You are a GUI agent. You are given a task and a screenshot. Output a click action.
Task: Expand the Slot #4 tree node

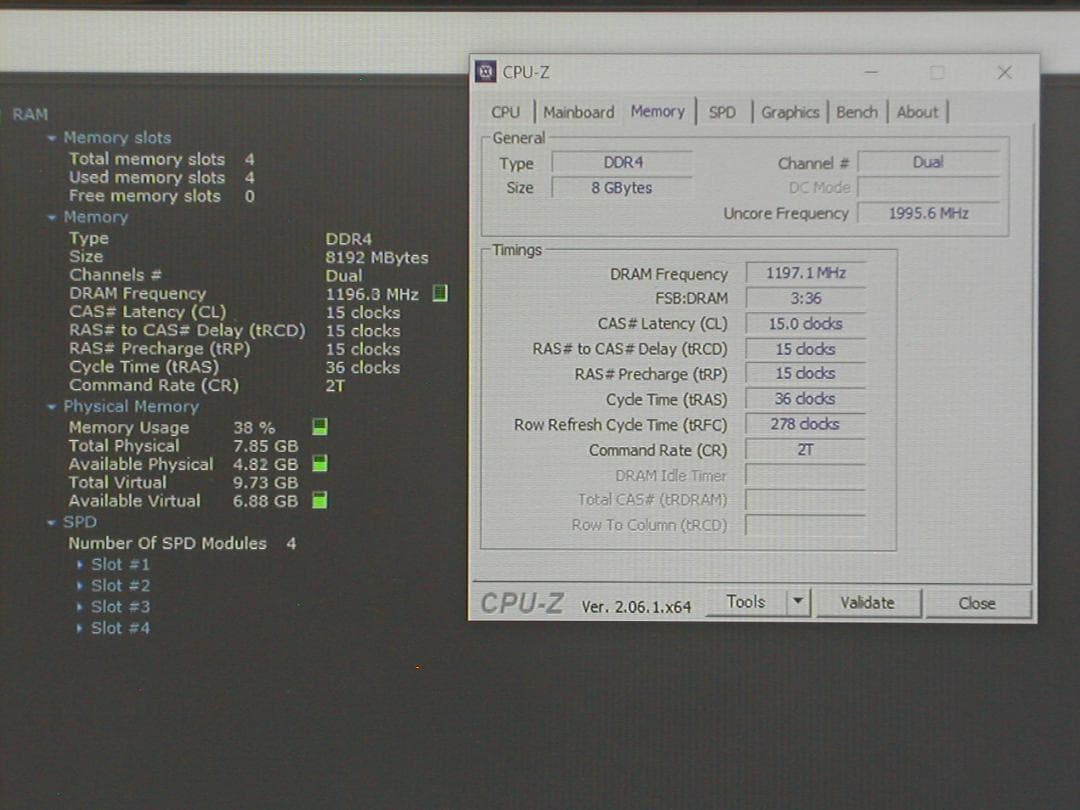pyautogui.click(x=80, y=629)
